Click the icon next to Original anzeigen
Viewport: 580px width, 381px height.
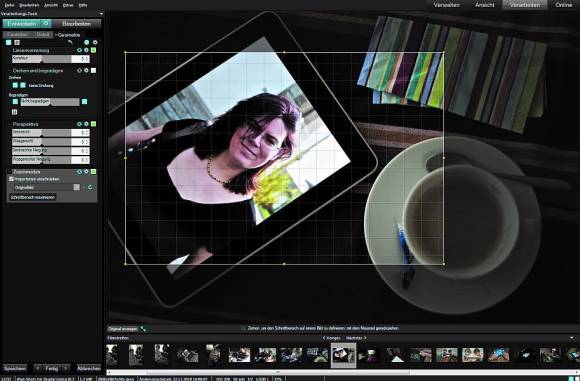pos(143,329)
